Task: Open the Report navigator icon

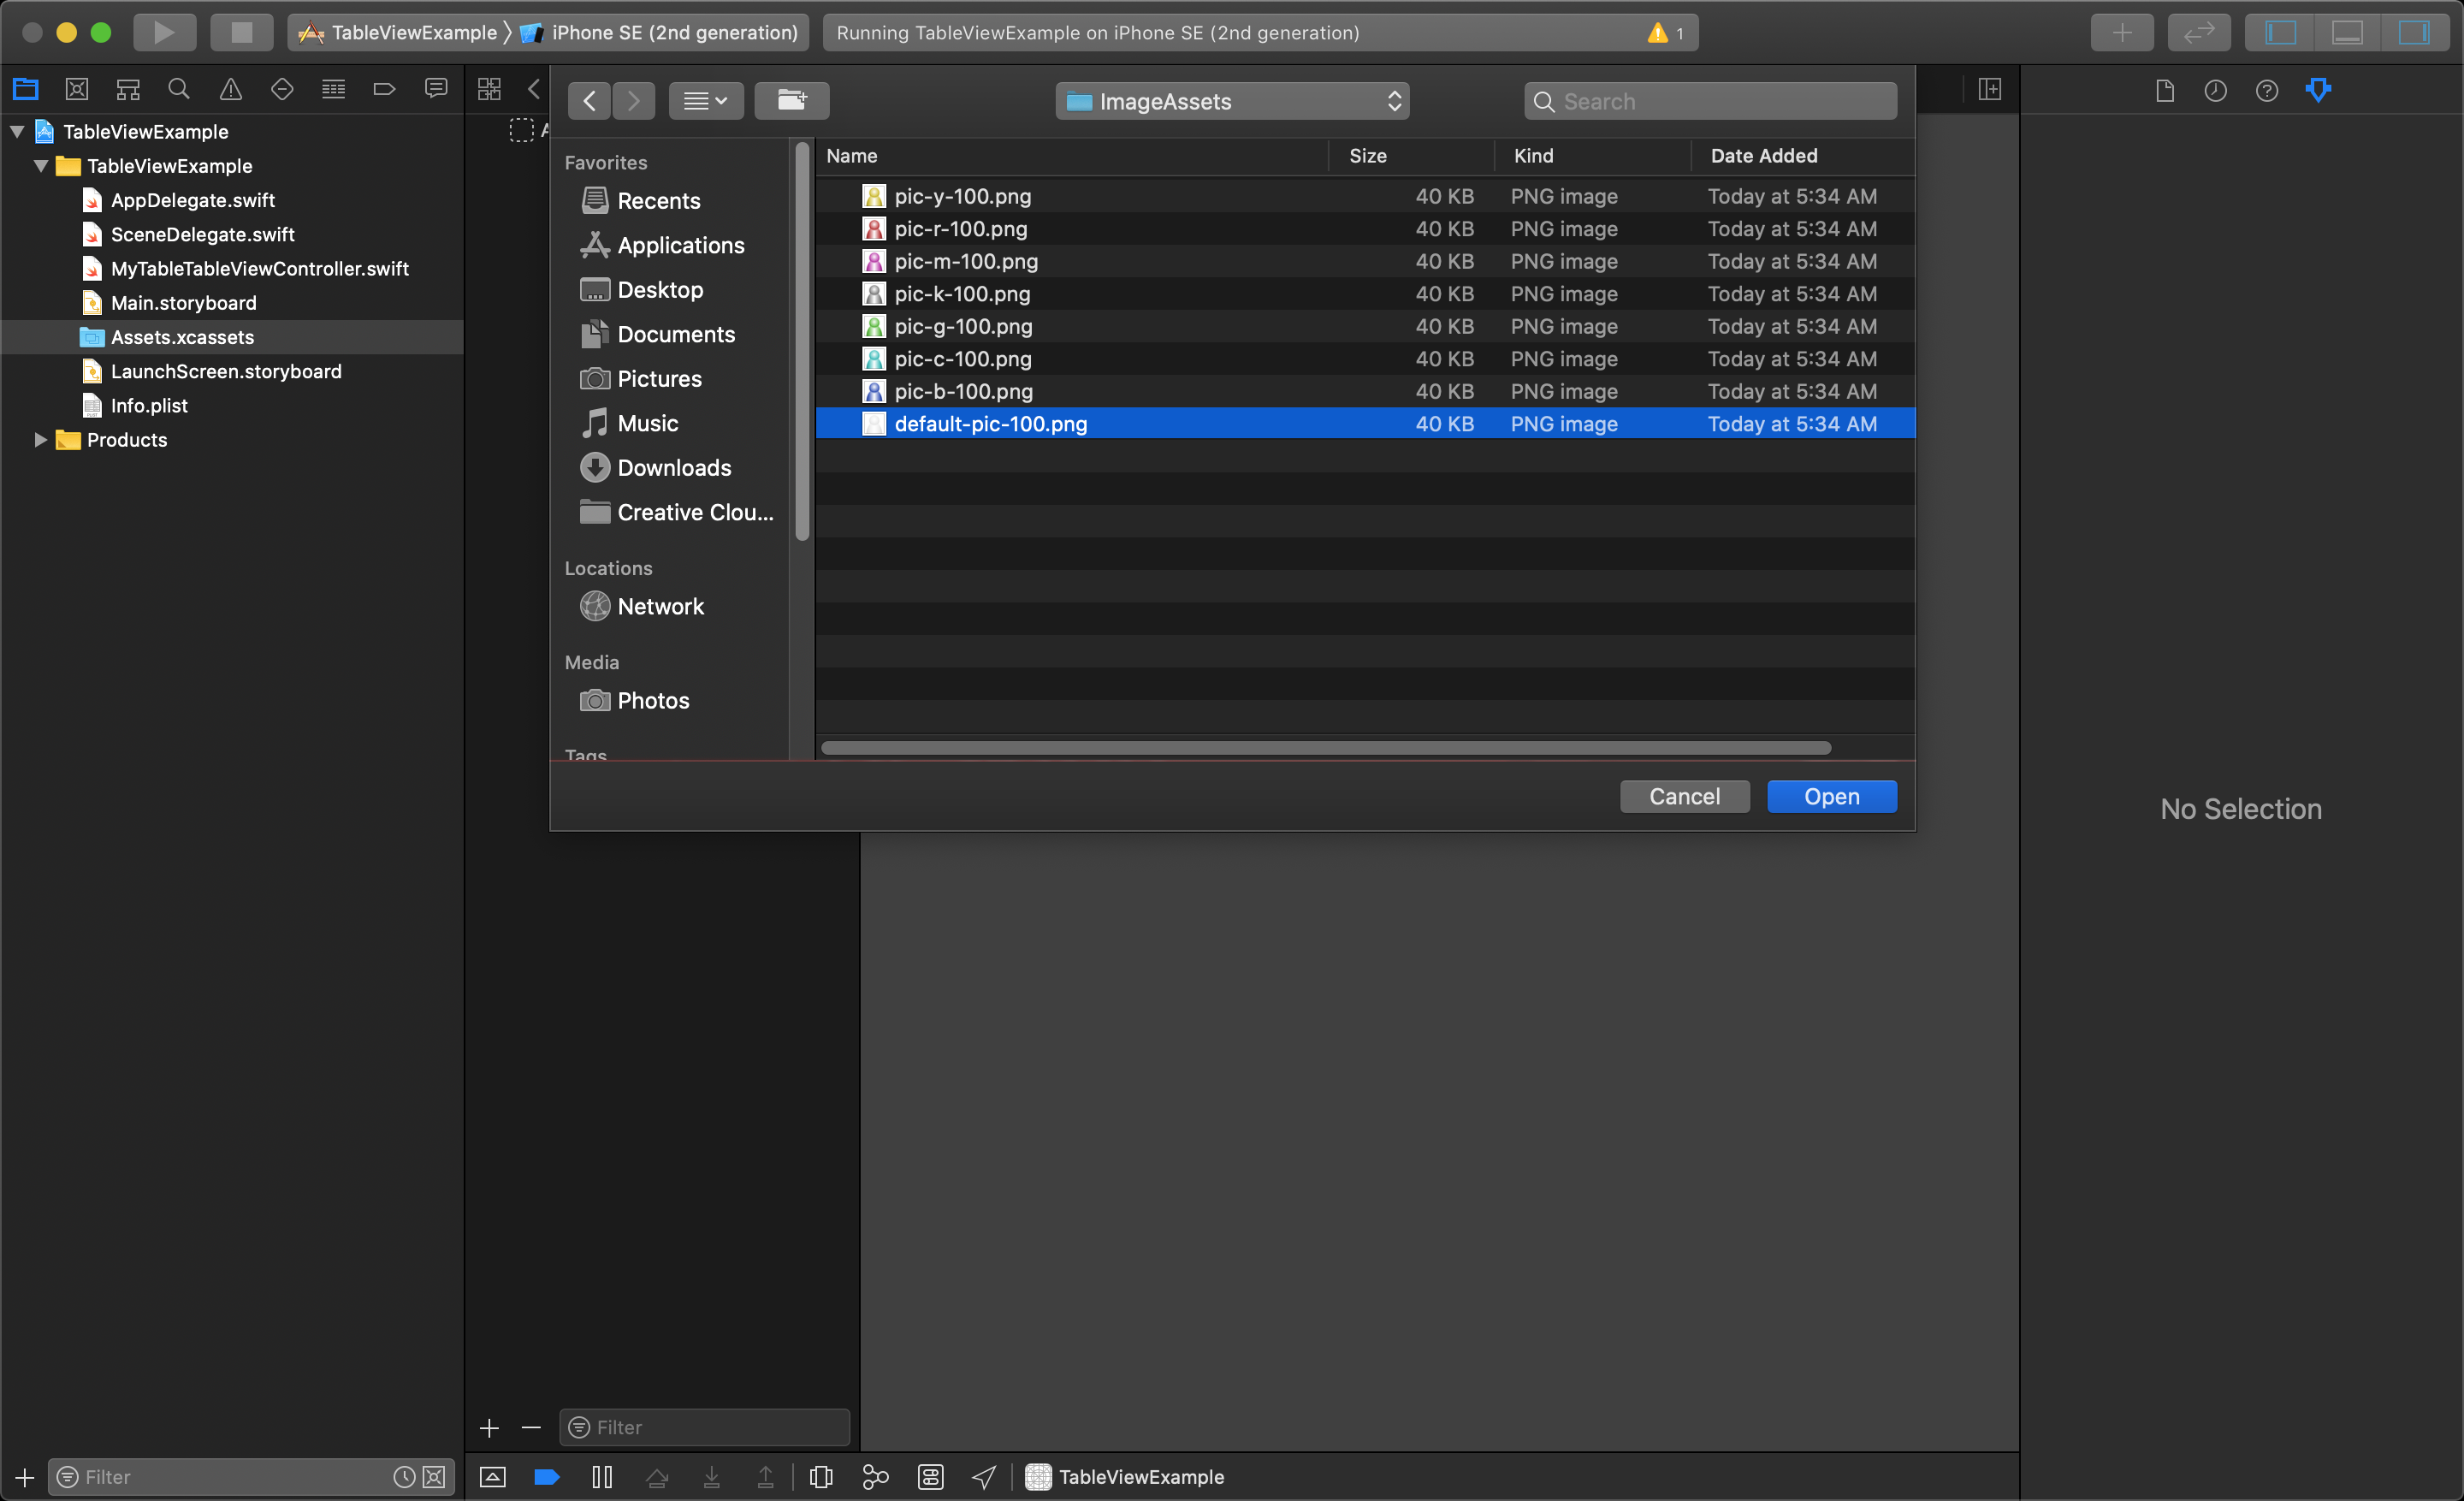Action: tap(436, 90)
